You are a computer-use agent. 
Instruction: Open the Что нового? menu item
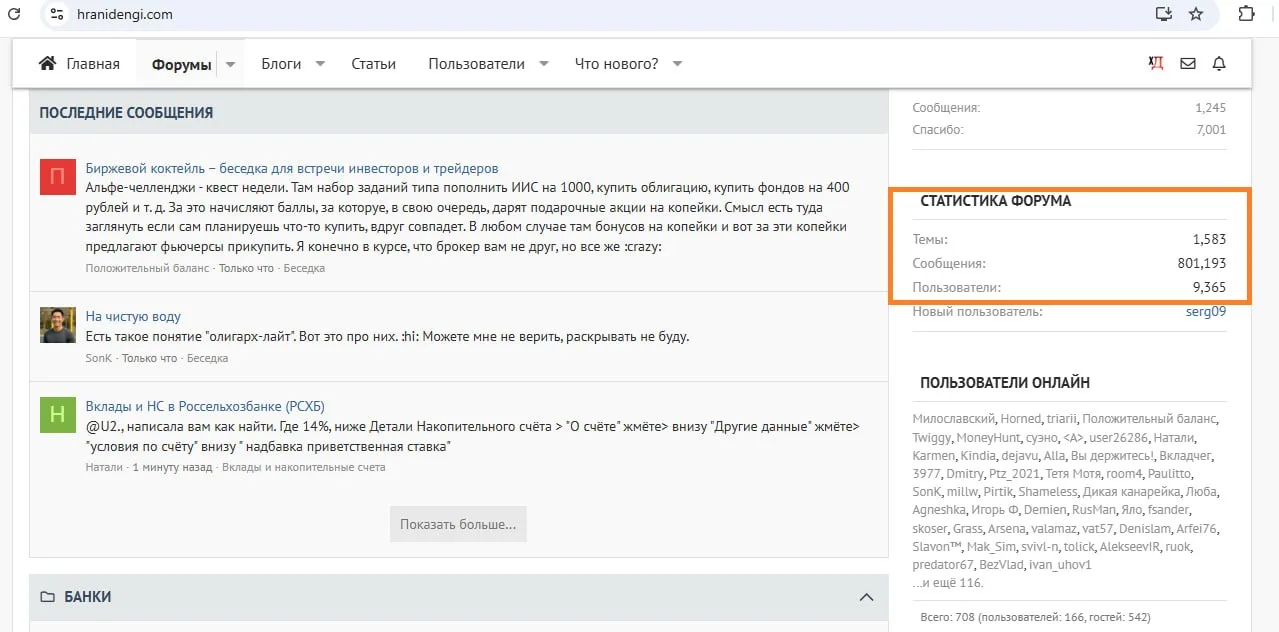pos(616,64)
